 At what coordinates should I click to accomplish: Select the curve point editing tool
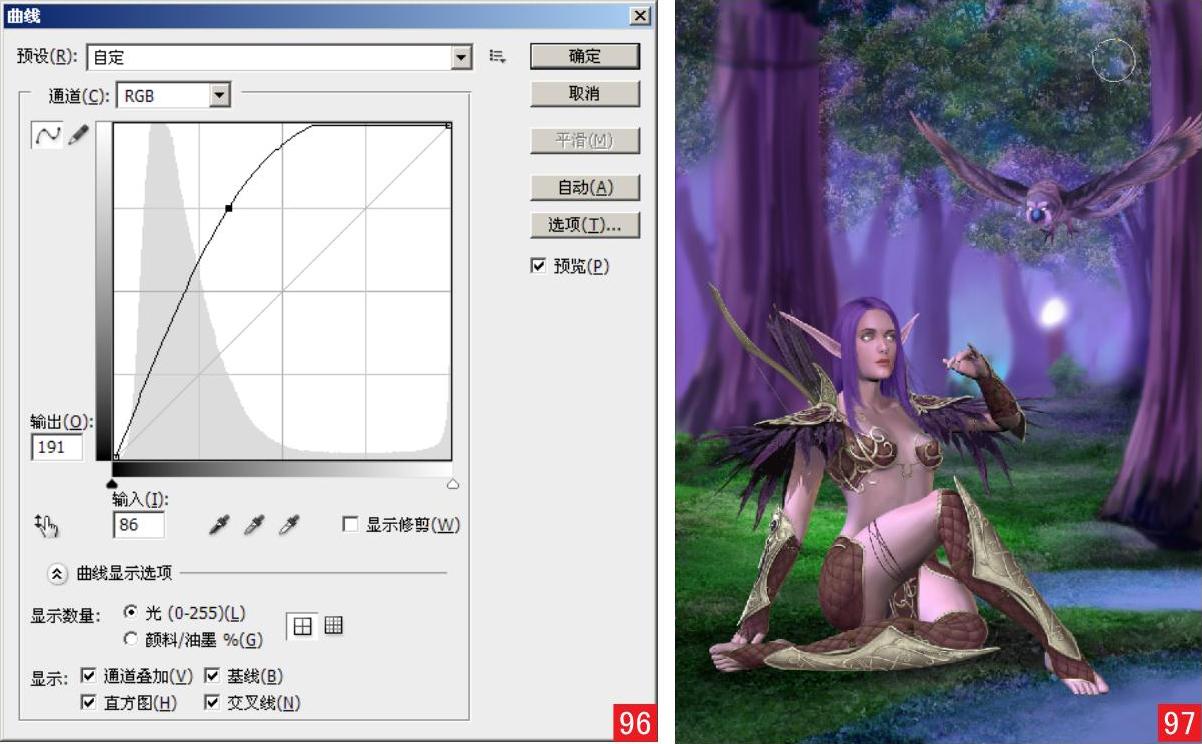(x=47, y=135)
